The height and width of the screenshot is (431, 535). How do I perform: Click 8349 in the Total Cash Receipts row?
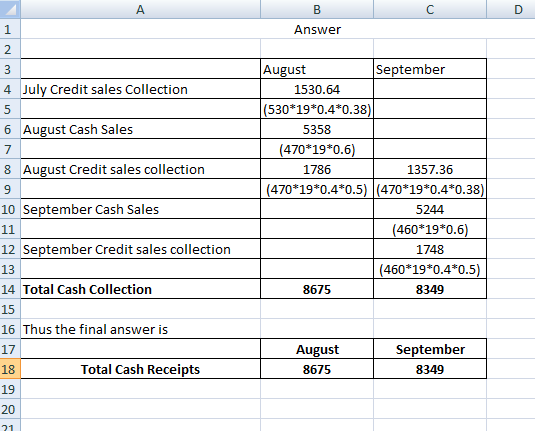click(x=430, y=369)
